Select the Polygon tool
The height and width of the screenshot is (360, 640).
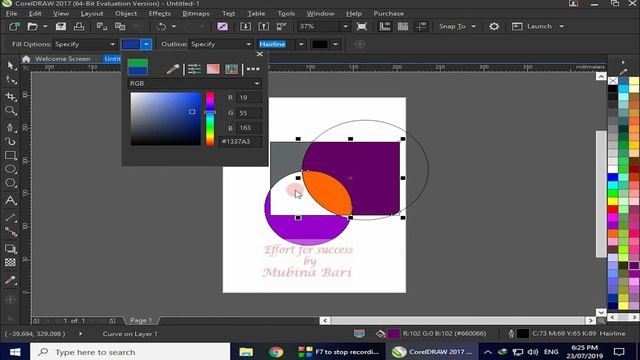tap(11, 183)
